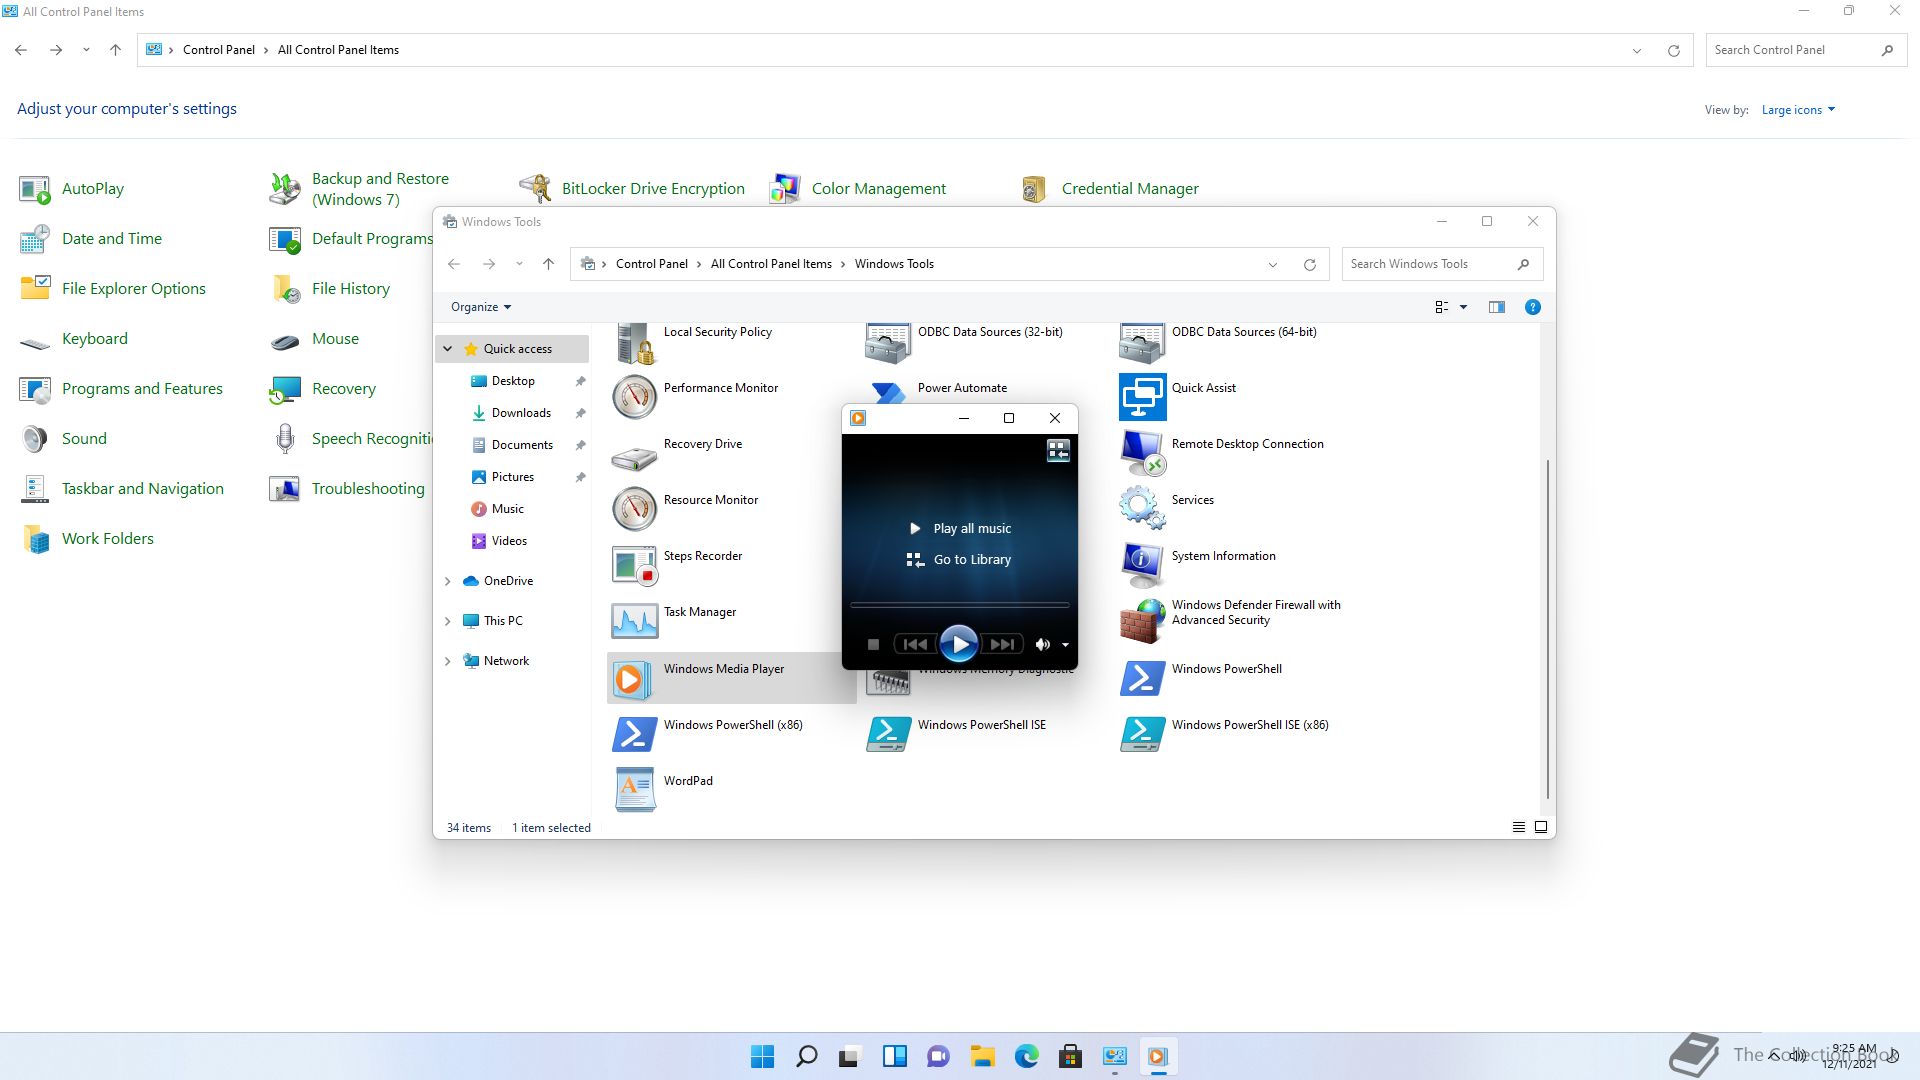Expand the This PC tree node
The height and width of the screenshot is (1080, 1920).
coord(448,621)
